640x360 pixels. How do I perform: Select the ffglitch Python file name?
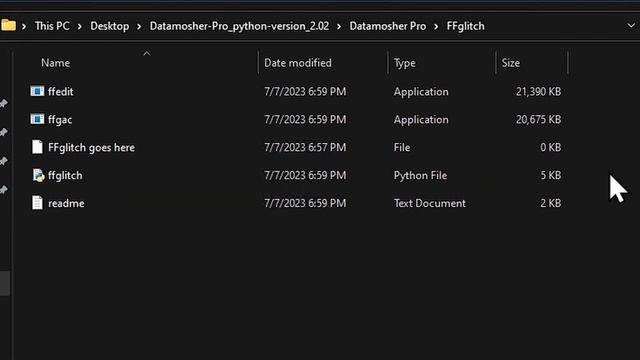click(x=65, y=176)
